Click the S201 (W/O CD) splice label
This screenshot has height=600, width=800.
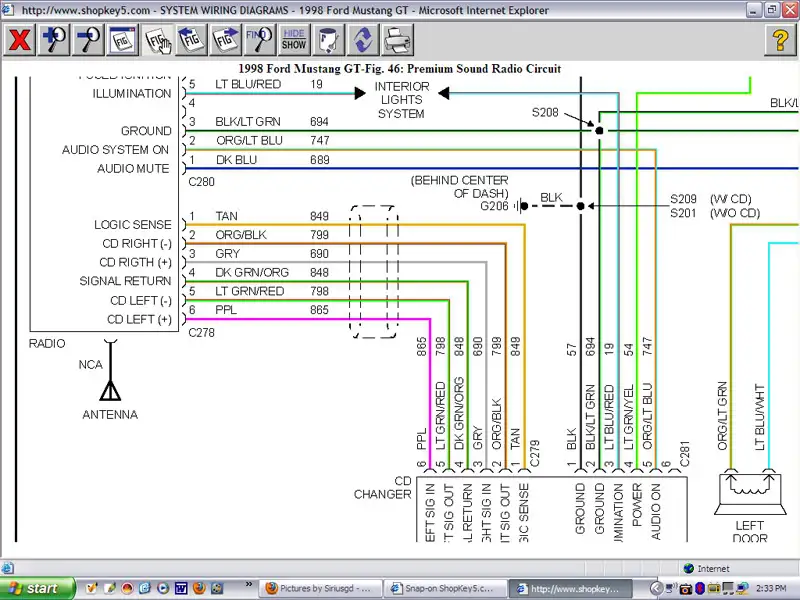[715, 213]
